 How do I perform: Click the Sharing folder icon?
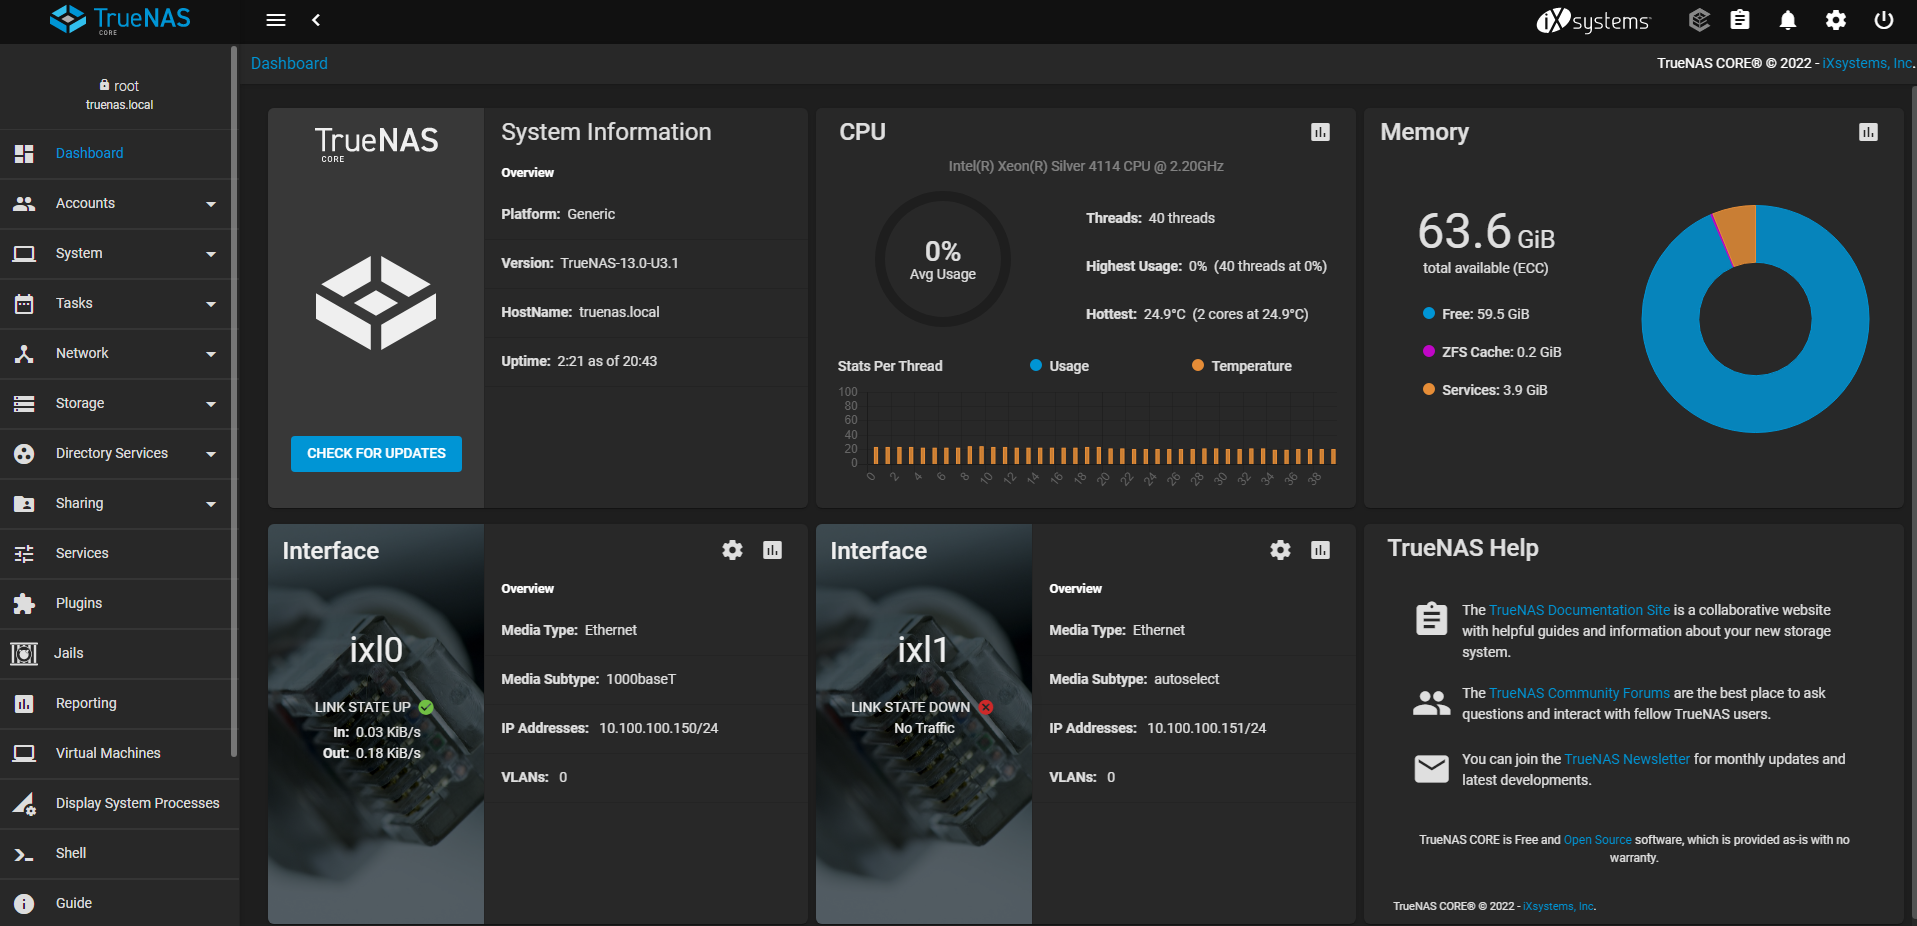pos(24,504)
